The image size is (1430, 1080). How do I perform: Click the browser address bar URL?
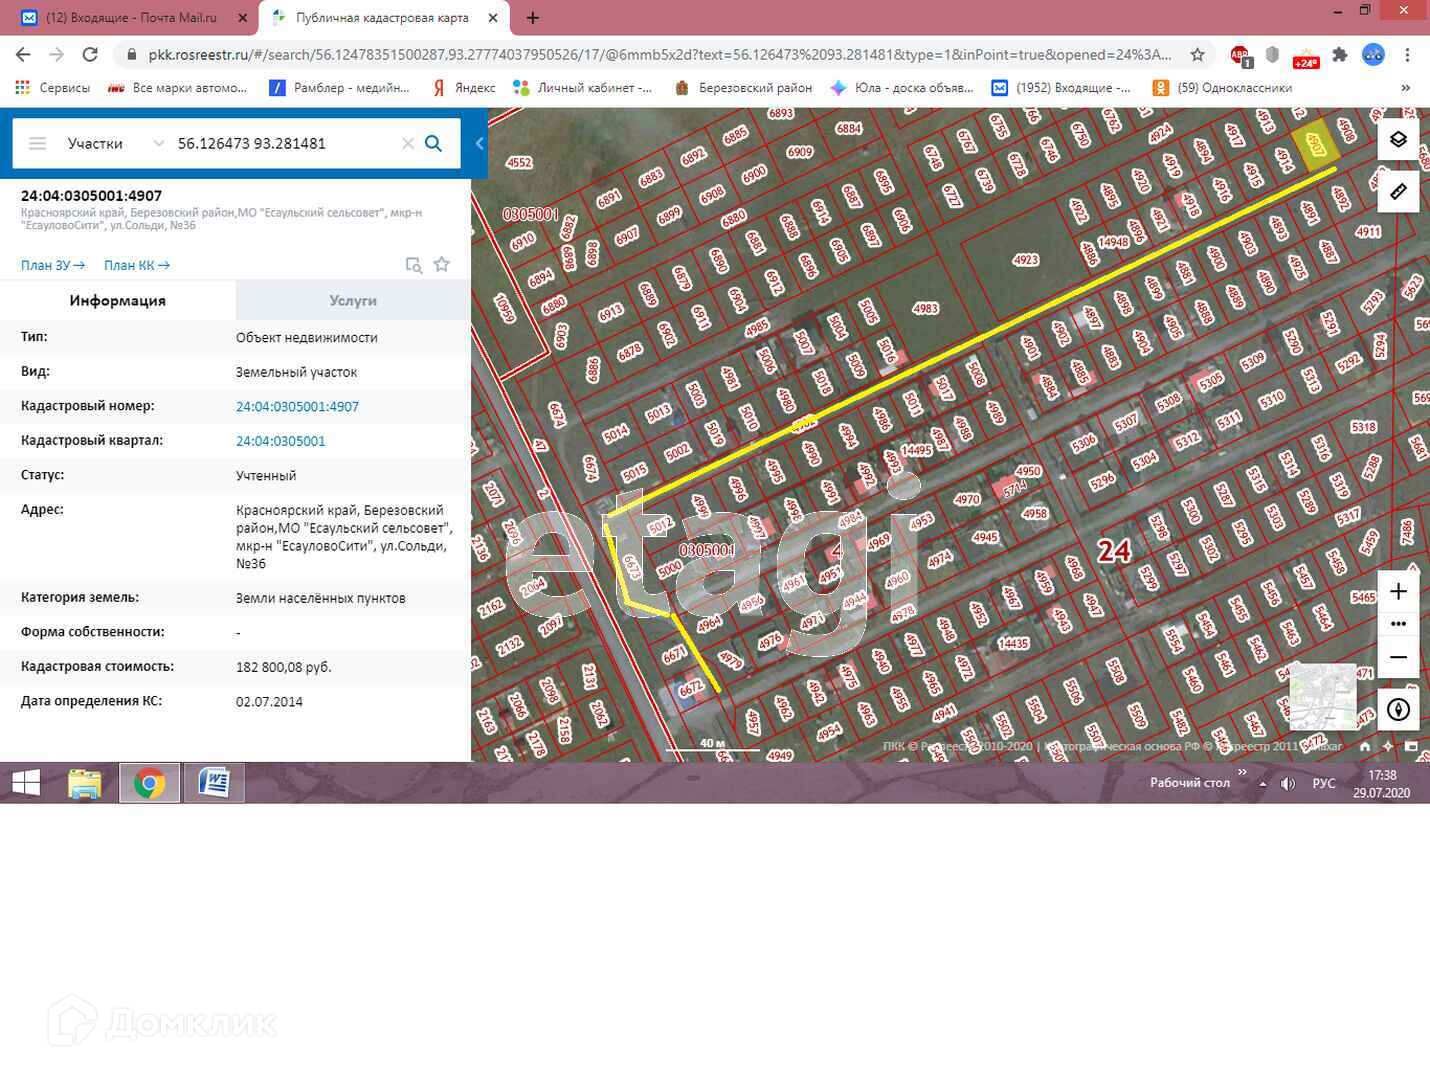click(x=660, y=55)
